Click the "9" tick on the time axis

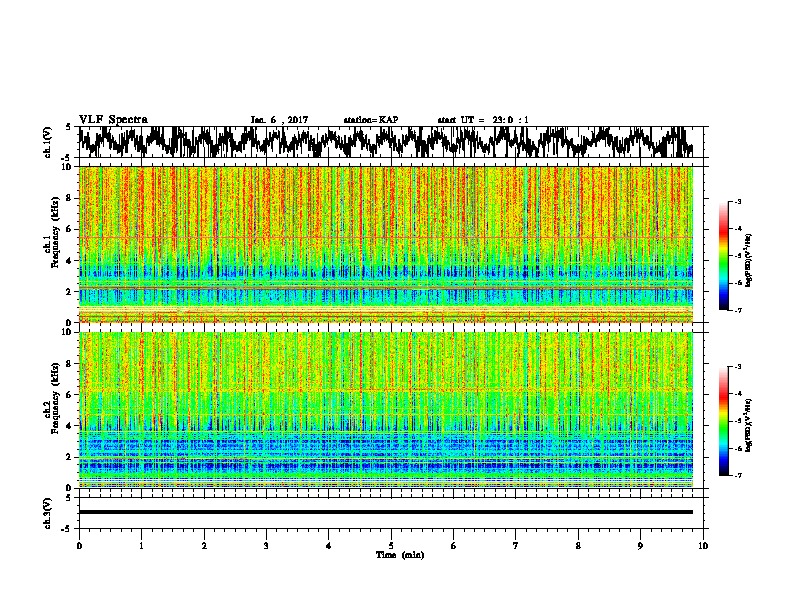pyautogui.click(x=640, y=546)
